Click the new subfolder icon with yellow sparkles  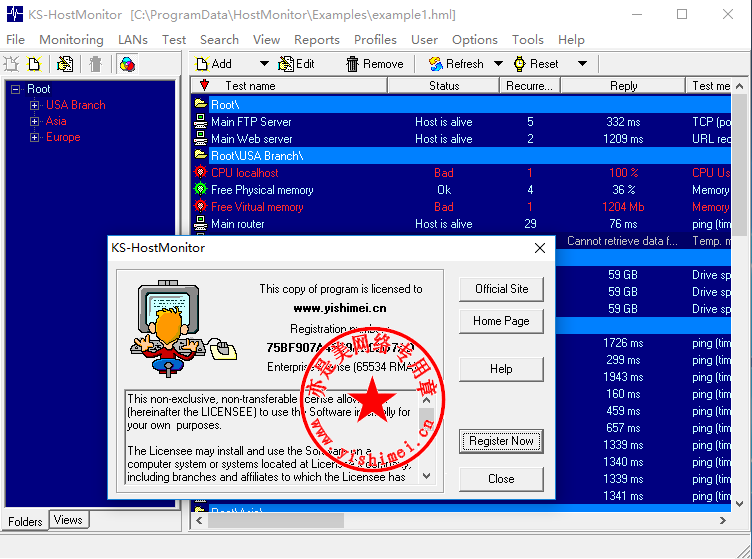pos(34,64)
